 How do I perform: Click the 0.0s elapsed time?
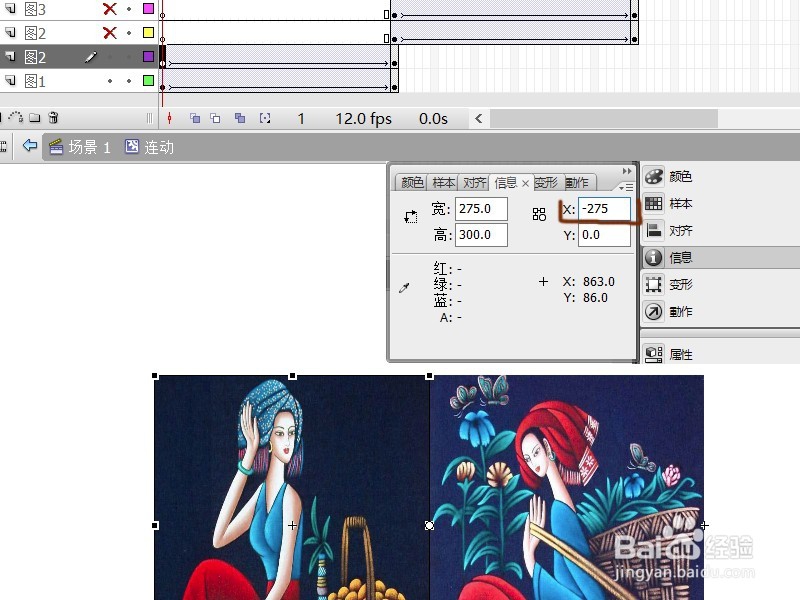(433, 119)
